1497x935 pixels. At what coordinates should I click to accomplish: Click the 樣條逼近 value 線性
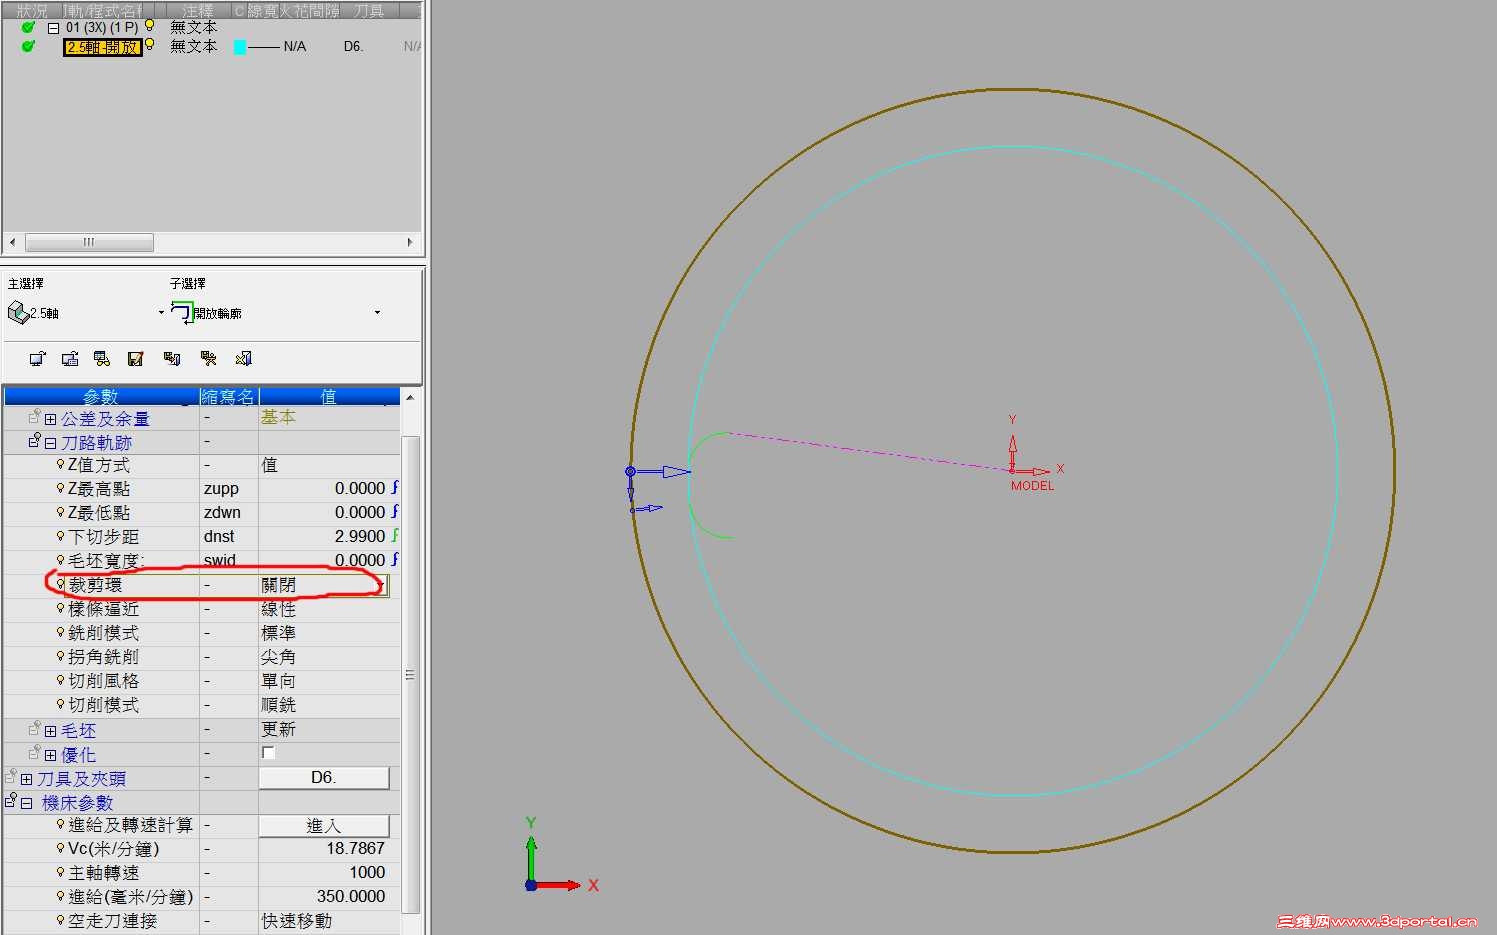(279, 609)
